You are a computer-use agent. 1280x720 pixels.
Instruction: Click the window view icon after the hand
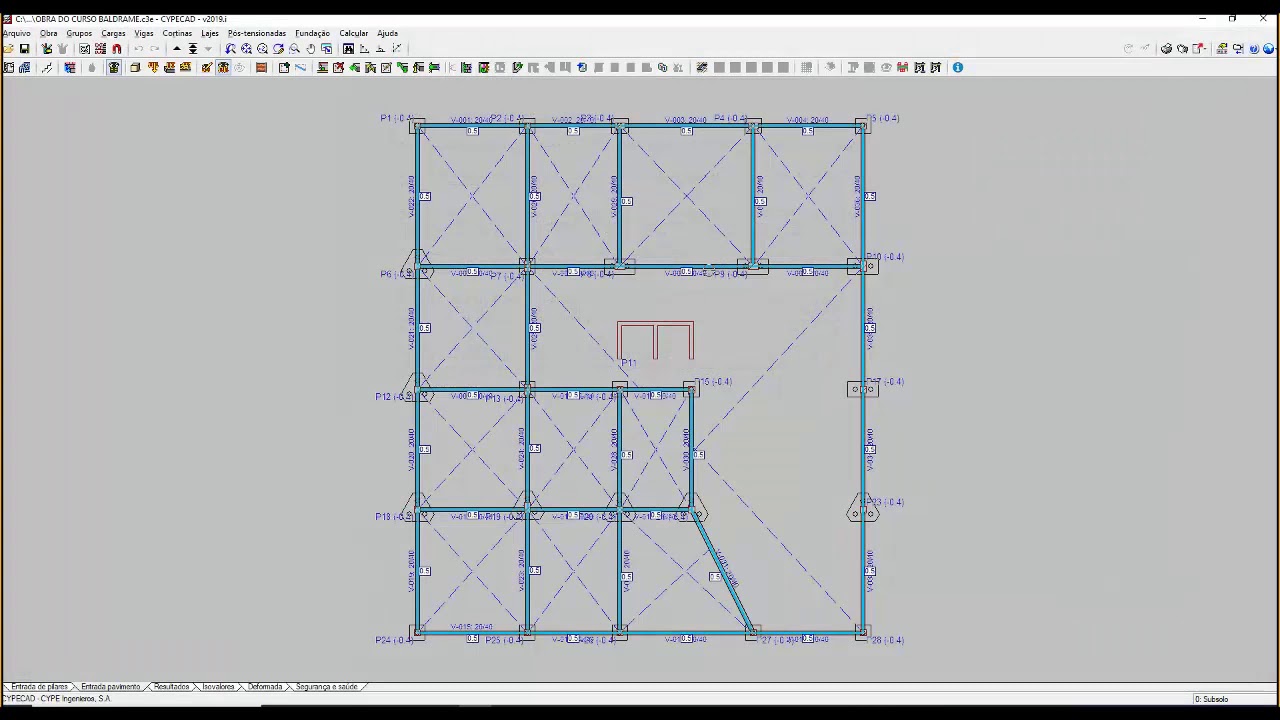(326, 48)
